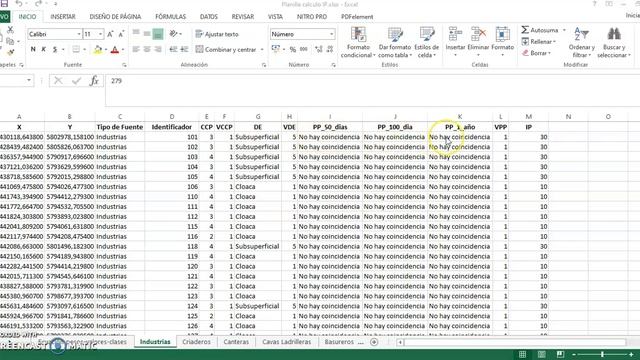Open Combinar y centrar dropdown arrow
The height and width of the screenshot is (360, 640).
pos(262,50)
